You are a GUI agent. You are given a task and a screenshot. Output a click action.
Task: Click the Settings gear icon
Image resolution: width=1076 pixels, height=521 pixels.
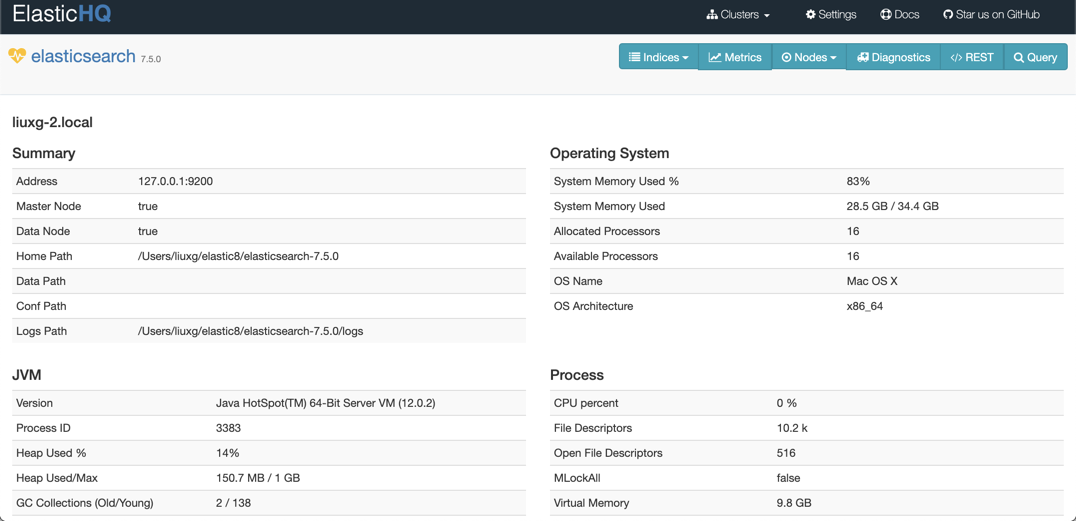tap(810, 14)
